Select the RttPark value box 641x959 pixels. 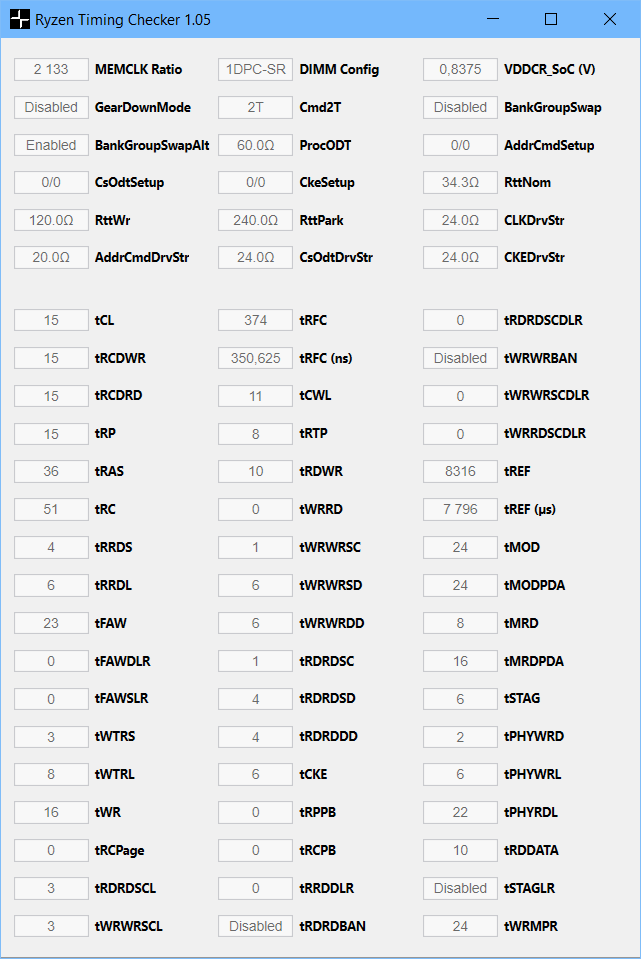tap(255, 220)
